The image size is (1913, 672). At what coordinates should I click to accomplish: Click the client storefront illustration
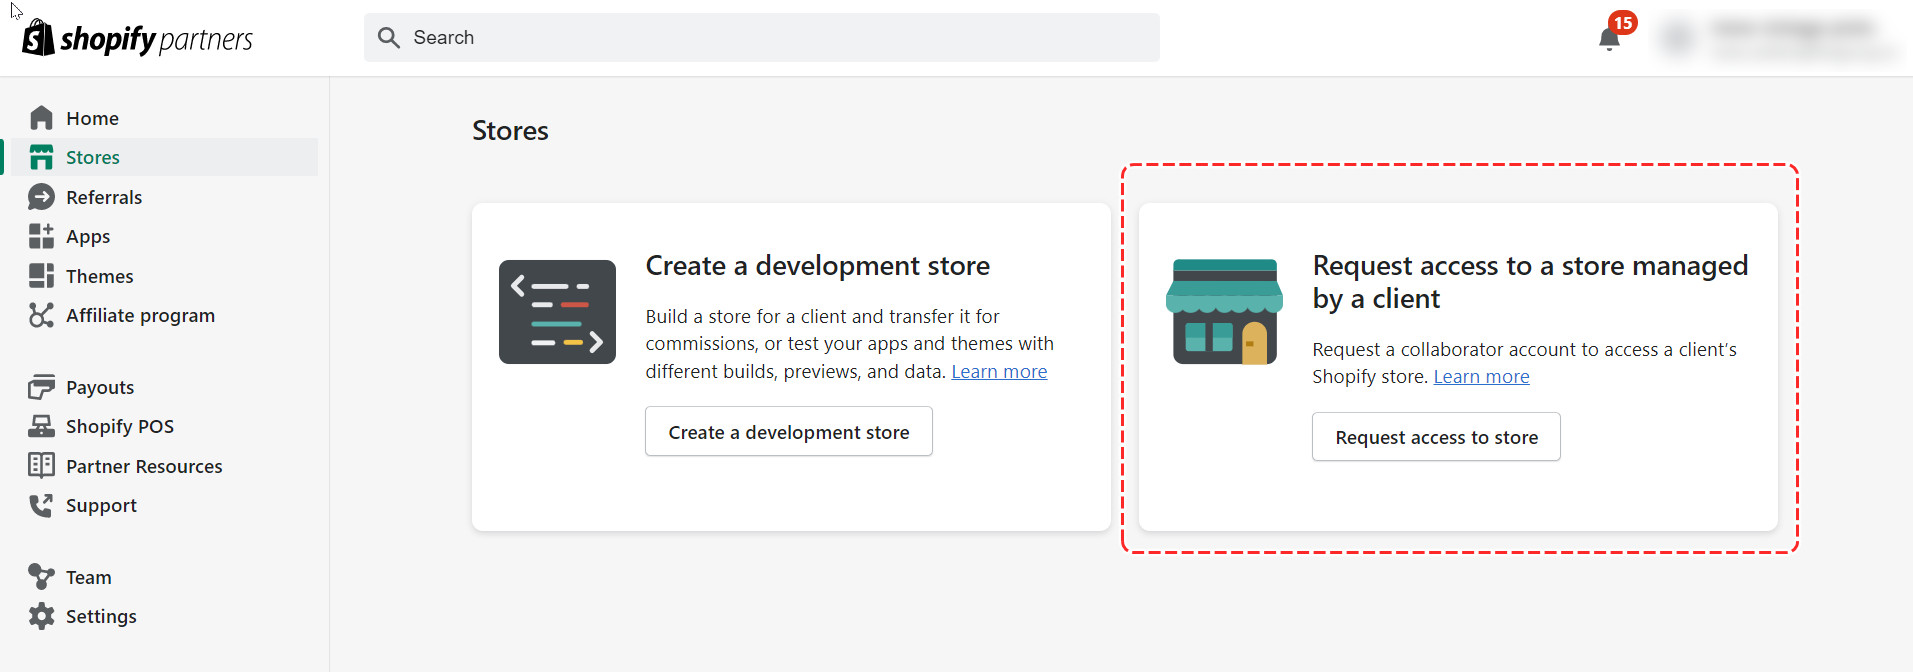1224,312
